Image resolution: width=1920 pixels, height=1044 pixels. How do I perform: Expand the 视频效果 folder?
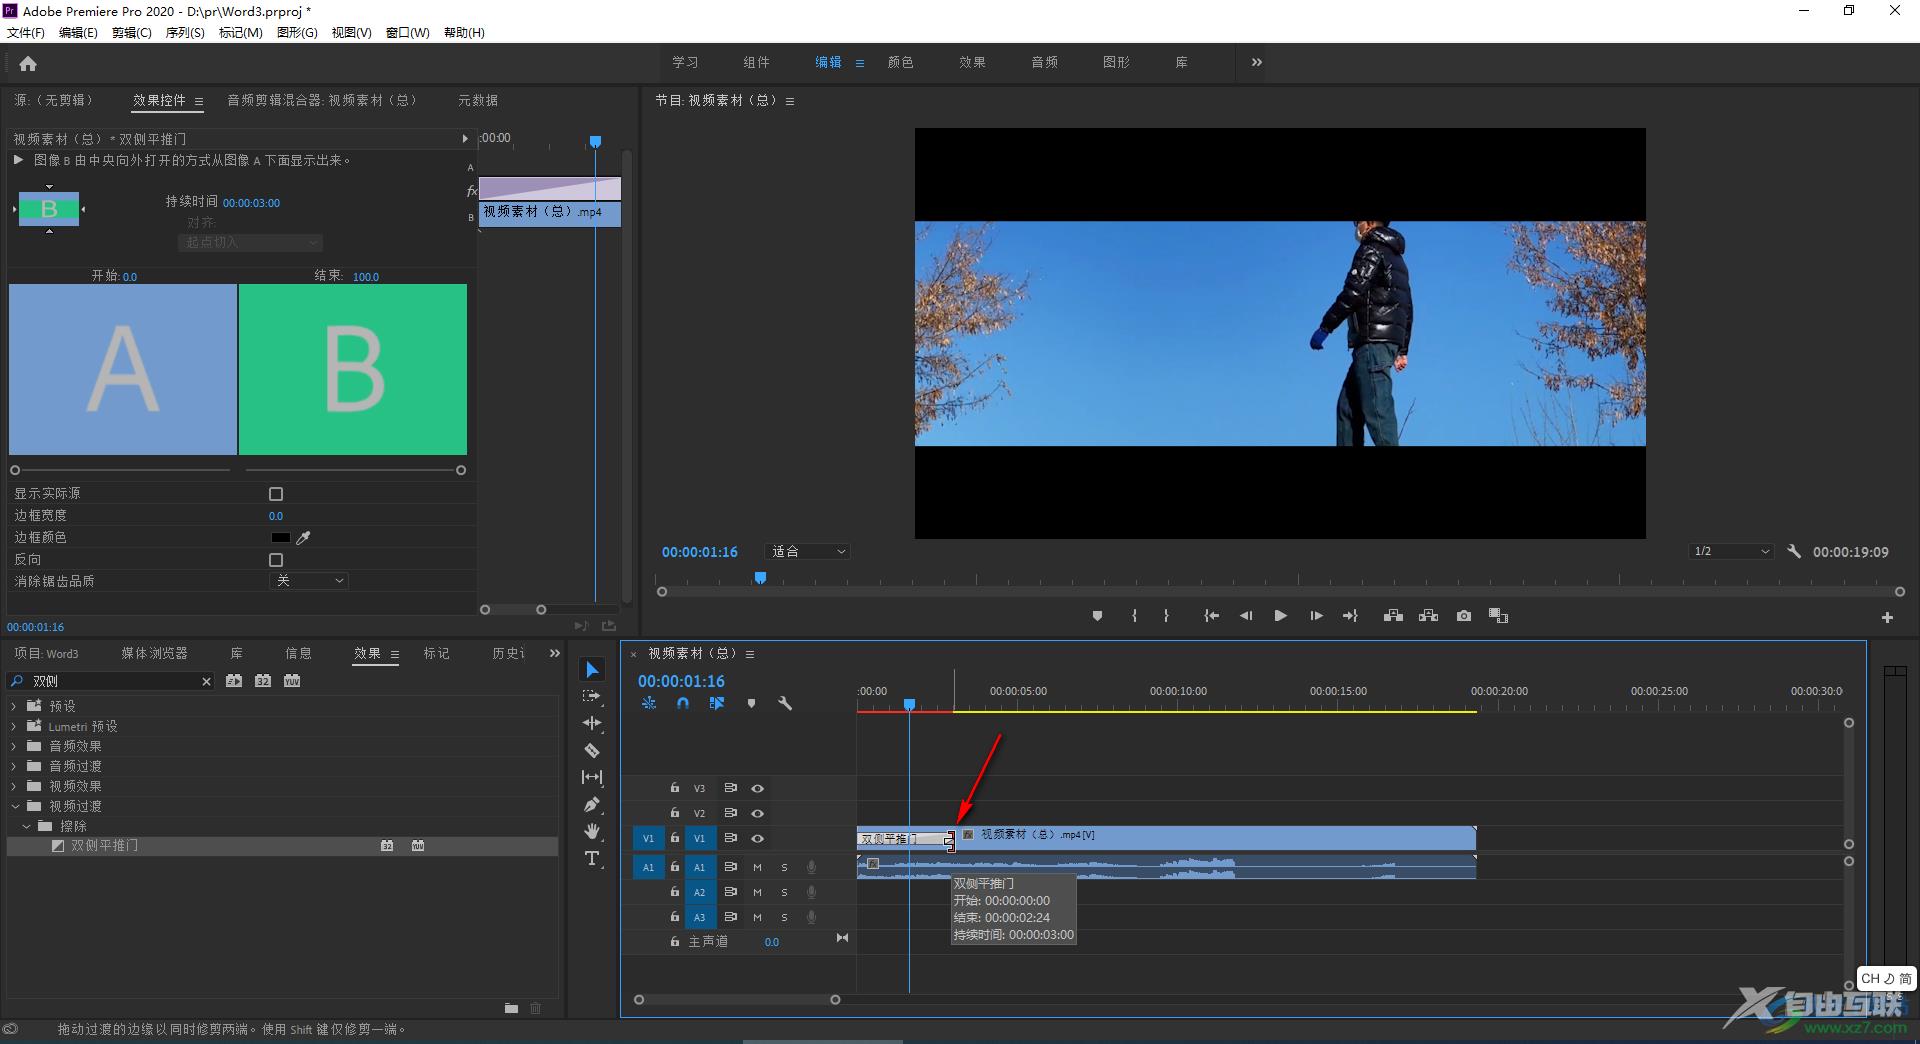pyautogui.click(x=14, y=786)
